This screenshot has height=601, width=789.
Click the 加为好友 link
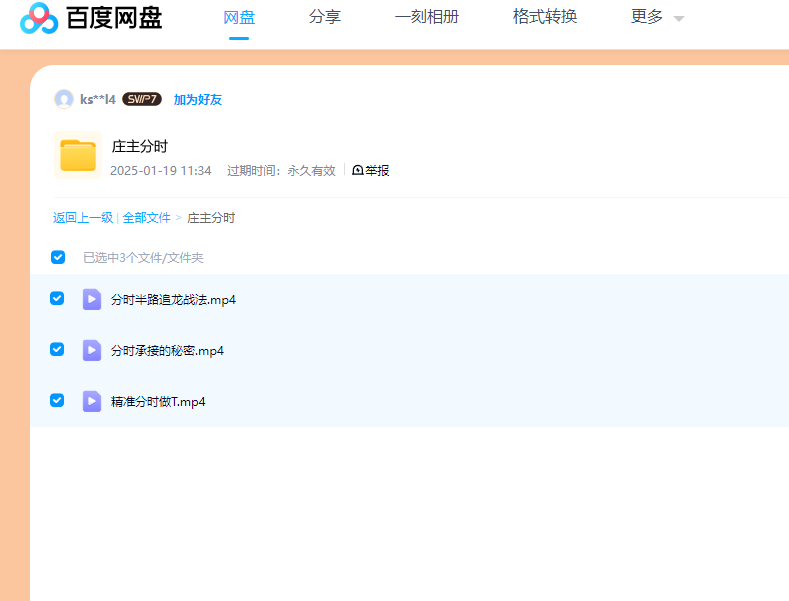[x=198, y=100]
